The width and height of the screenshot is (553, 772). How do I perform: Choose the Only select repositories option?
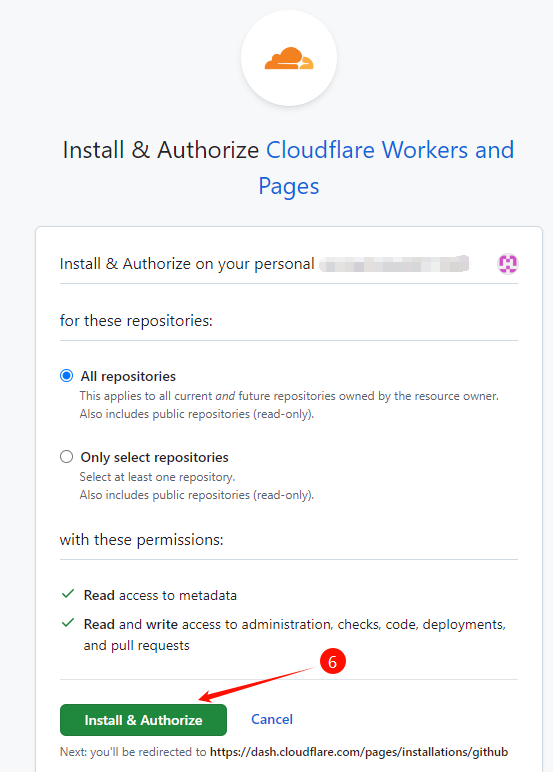click(66, 457)
